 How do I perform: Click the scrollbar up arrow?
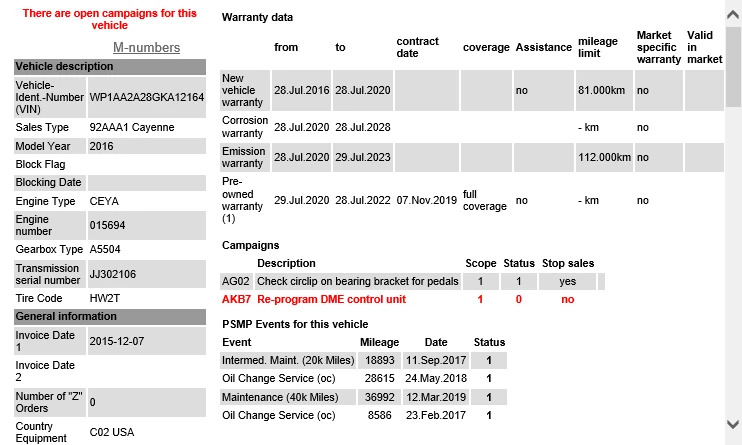733,14
